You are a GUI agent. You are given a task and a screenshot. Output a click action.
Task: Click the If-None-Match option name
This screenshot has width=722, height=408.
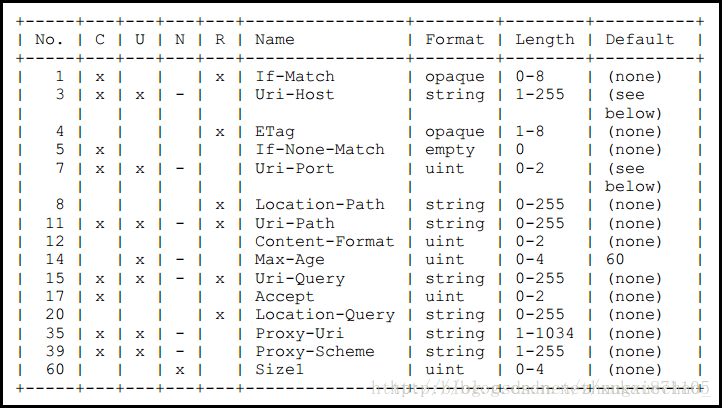[x=320, y=150]
